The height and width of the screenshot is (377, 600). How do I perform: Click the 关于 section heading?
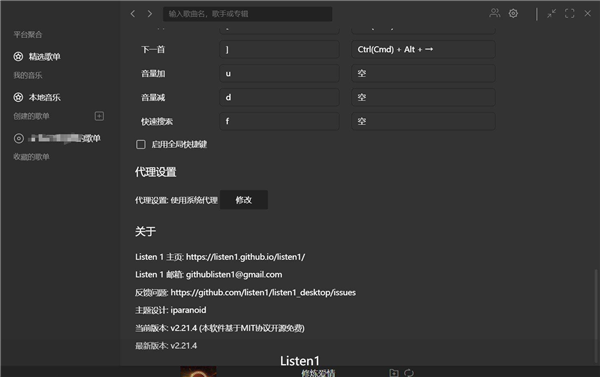pyautogui.click(x=145, y=232)
